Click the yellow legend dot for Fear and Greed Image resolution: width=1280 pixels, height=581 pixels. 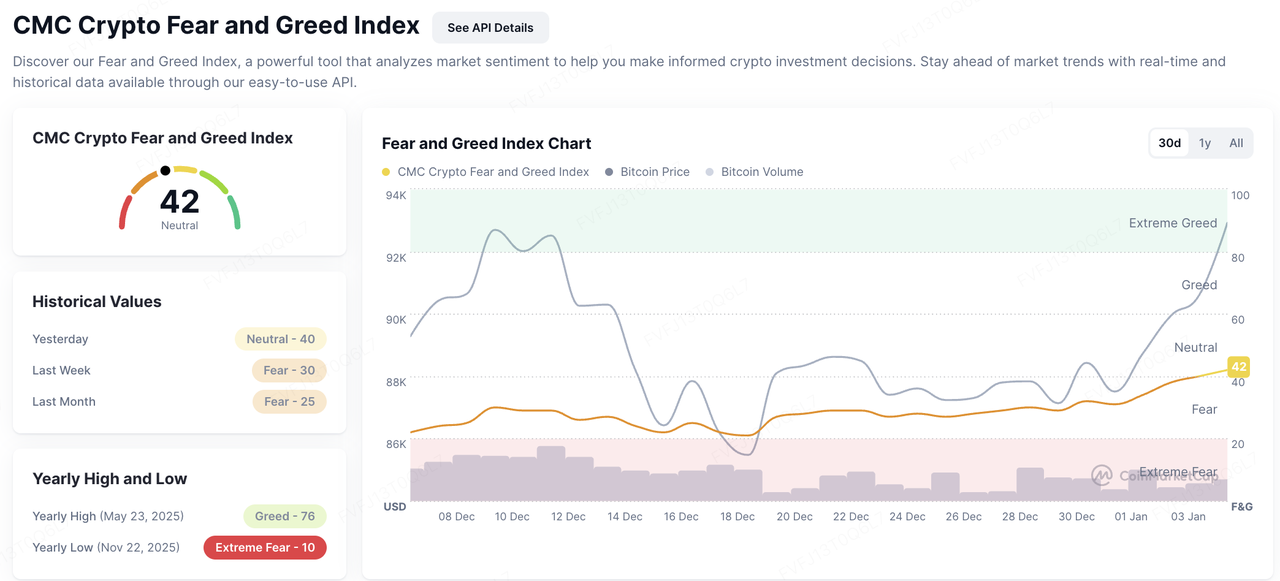tap(386, 172)
